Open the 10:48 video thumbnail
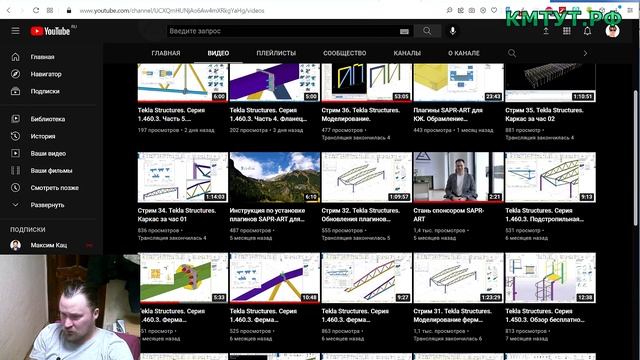The height and width of the screenshot is (360, 640). 275,278
